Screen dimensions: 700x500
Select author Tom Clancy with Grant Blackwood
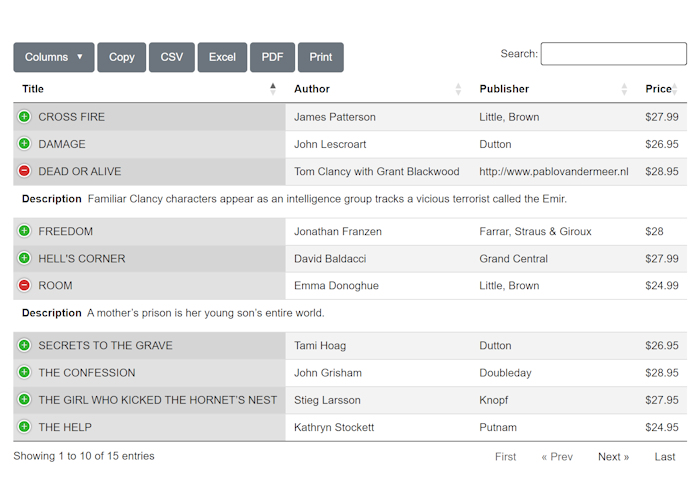pos(378,171)
